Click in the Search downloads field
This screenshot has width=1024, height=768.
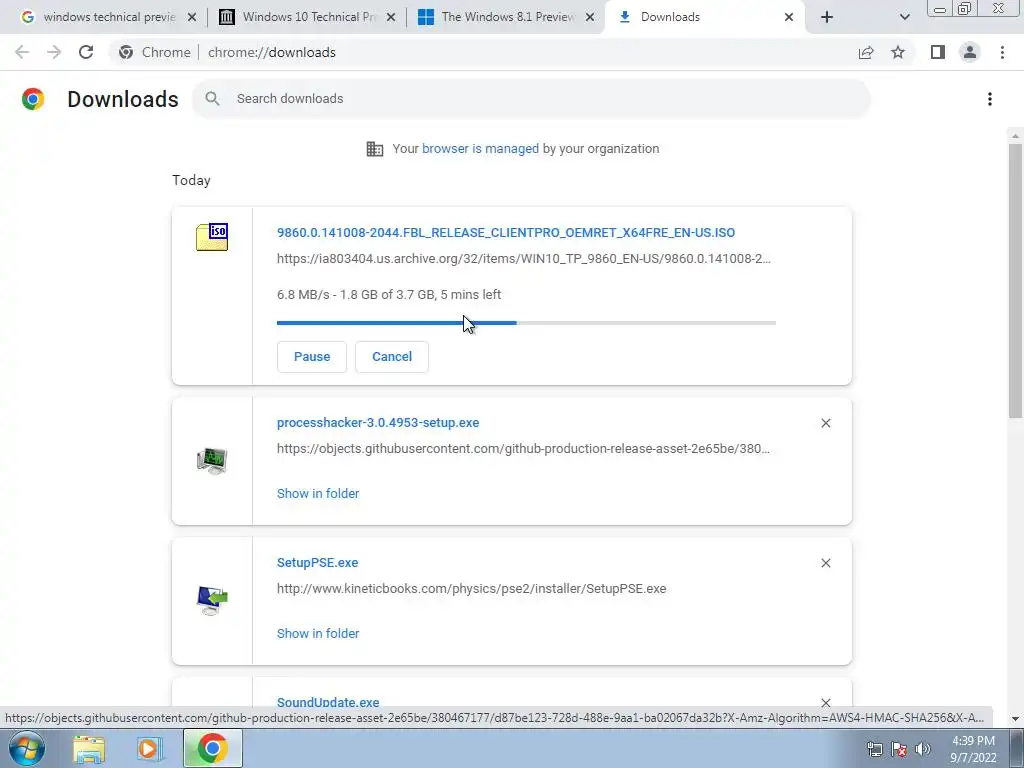pos(530,99)
